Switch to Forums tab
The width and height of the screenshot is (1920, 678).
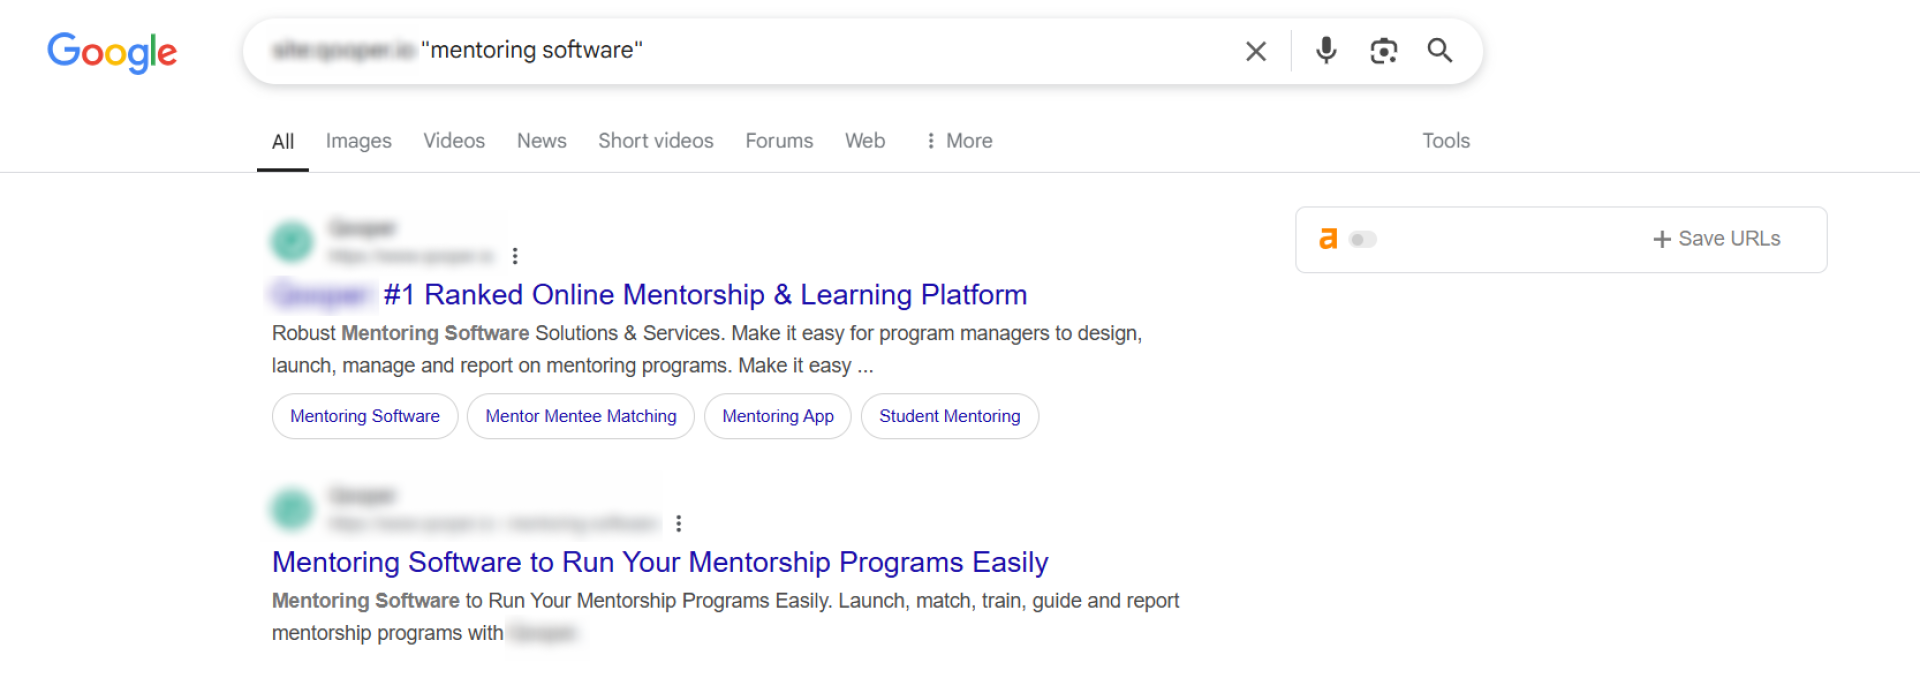[x=779, y=141]
